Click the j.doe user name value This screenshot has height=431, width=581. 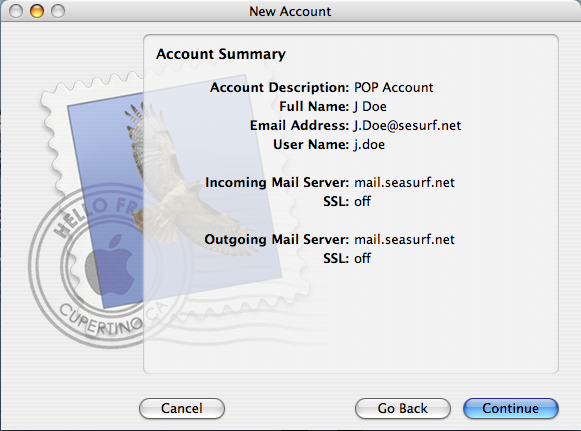coord(369,145)
